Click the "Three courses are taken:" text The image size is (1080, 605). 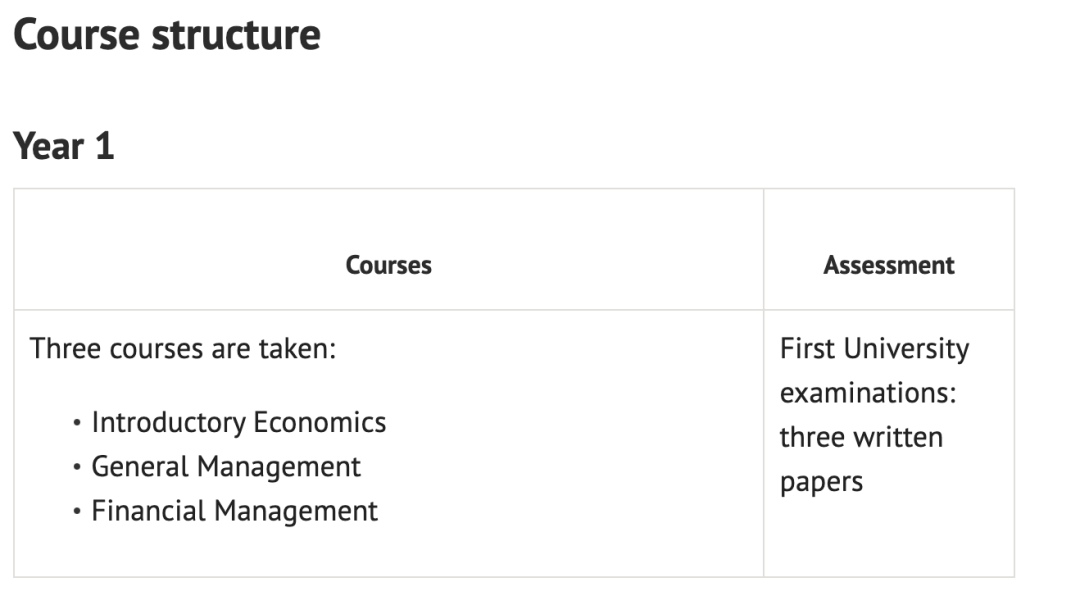pos(182,349)
